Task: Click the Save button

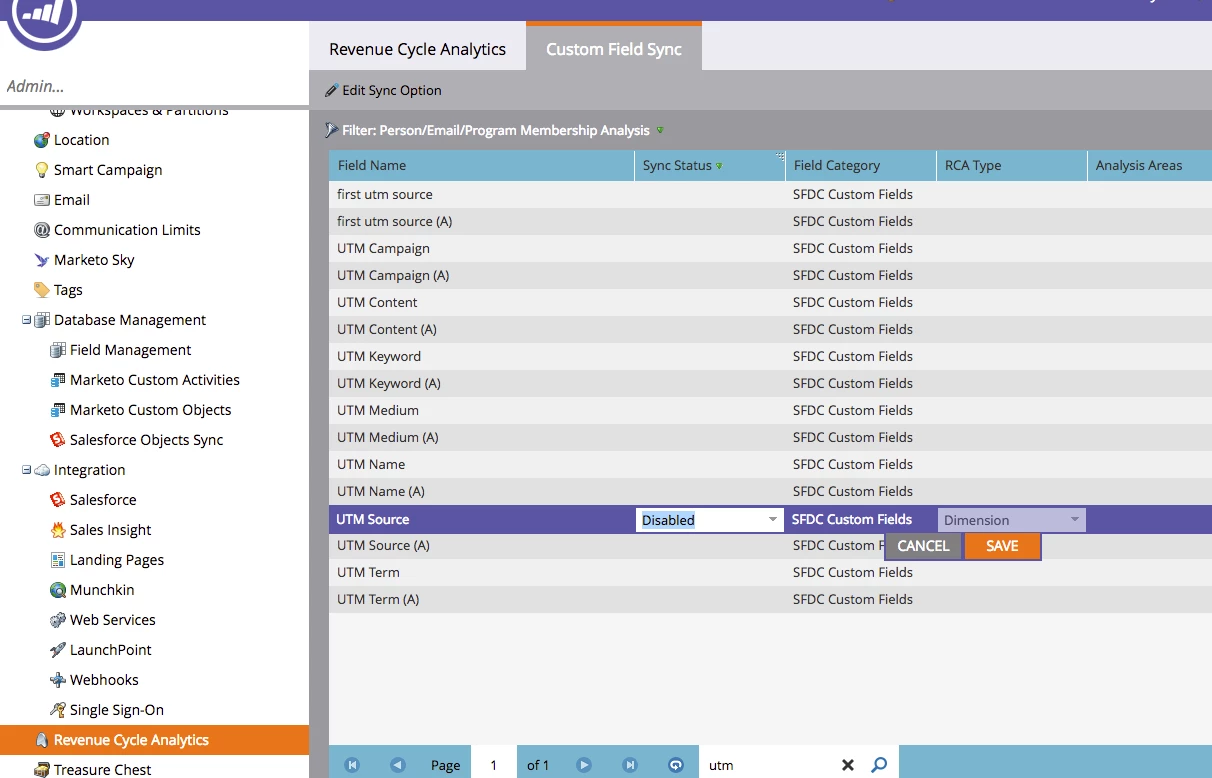Action: tap(1002, 546)
